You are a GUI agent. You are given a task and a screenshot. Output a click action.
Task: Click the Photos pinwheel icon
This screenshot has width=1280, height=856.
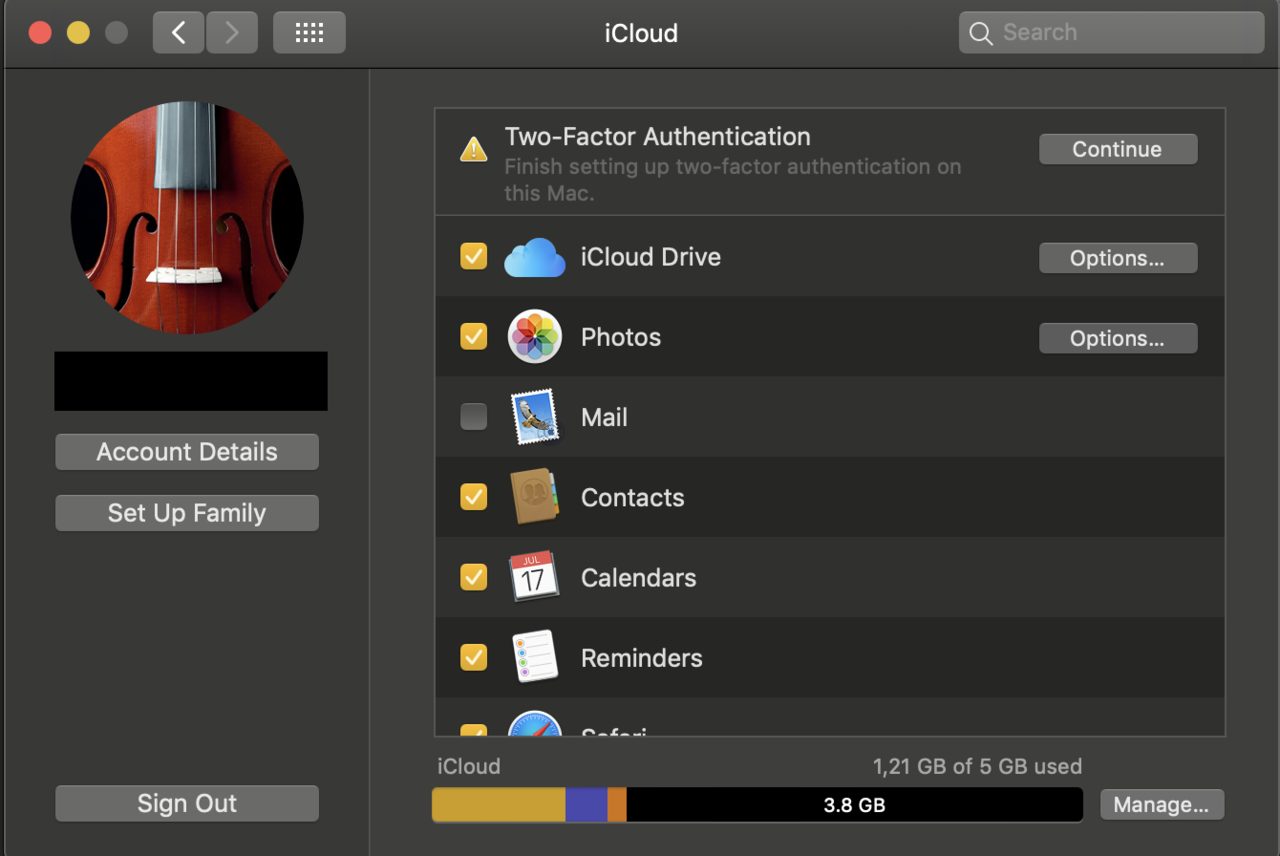[534, 336]
